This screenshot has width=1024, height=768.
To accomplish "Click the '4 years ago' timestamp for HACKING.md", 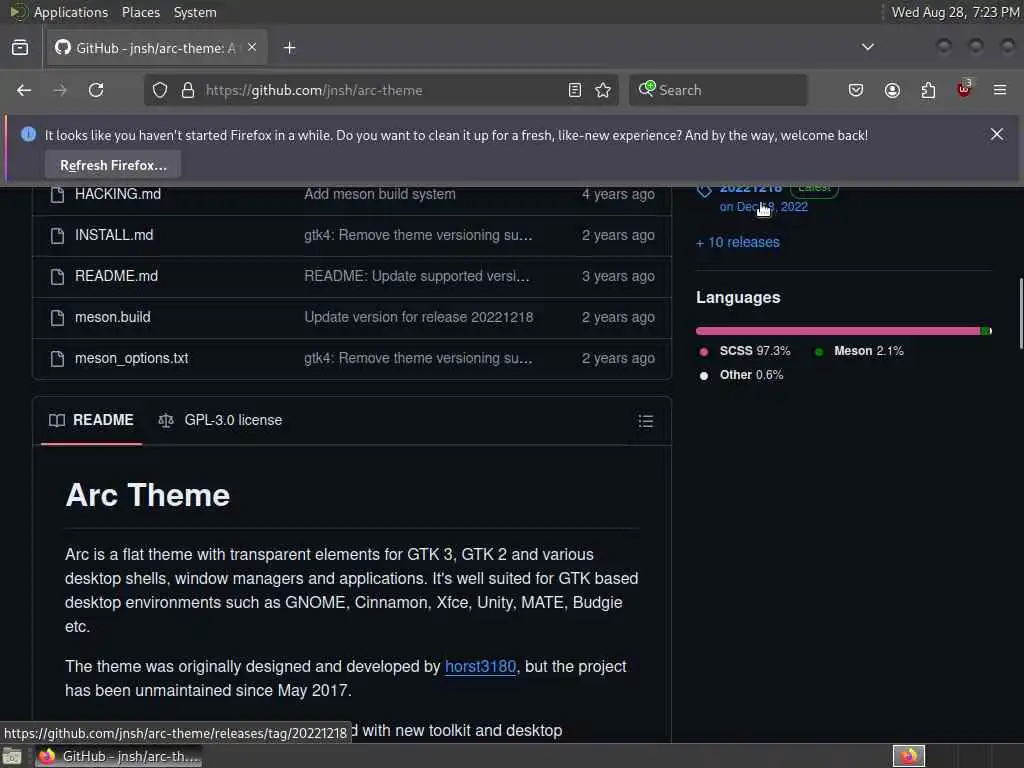I will [x=618, y=194].
